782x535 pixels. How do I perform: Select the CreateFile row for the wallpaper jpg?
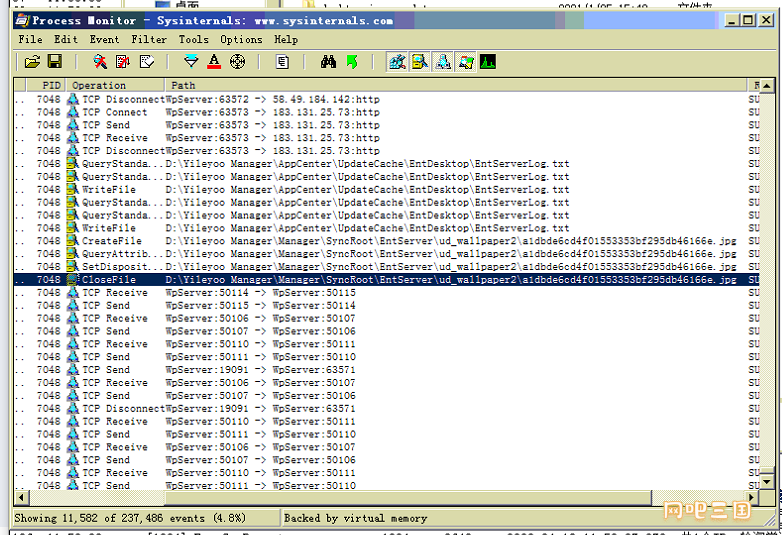[387, 241]
